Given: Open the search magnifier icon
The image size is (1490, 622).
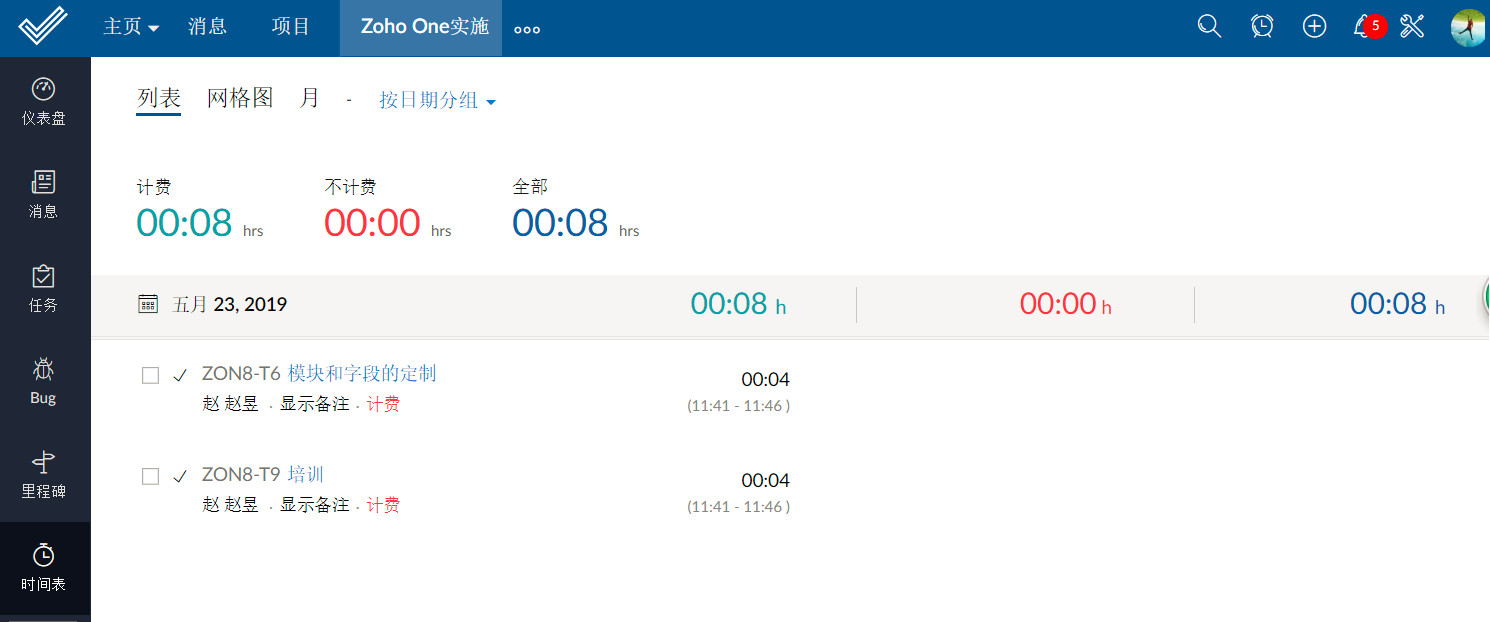Looking at the screenshot, I should click(x=1209, y=27).
